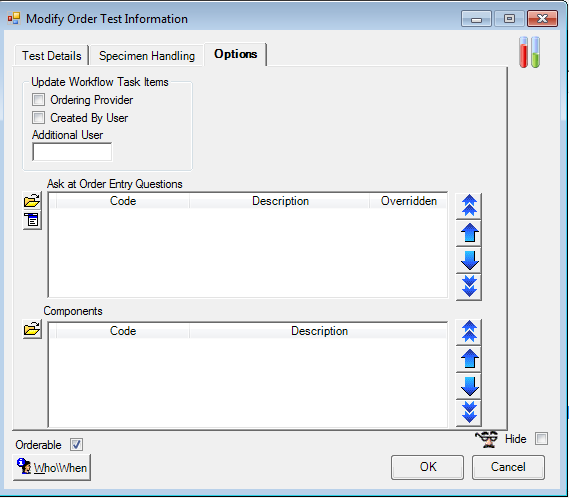The width and height of the screenshot is (569, 498).
Task: Move question to top with double up arrow
Action: click(469, 206)
